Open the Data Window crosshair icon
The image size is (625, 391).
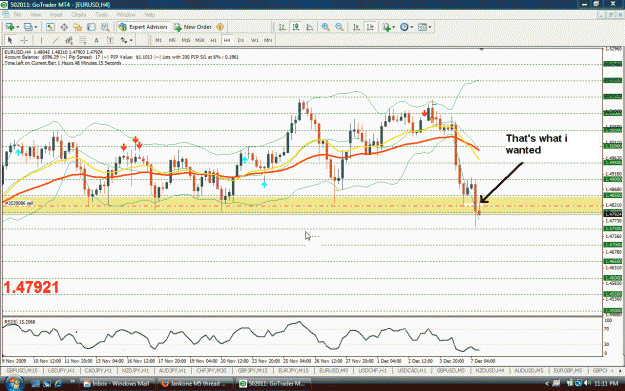64,27
